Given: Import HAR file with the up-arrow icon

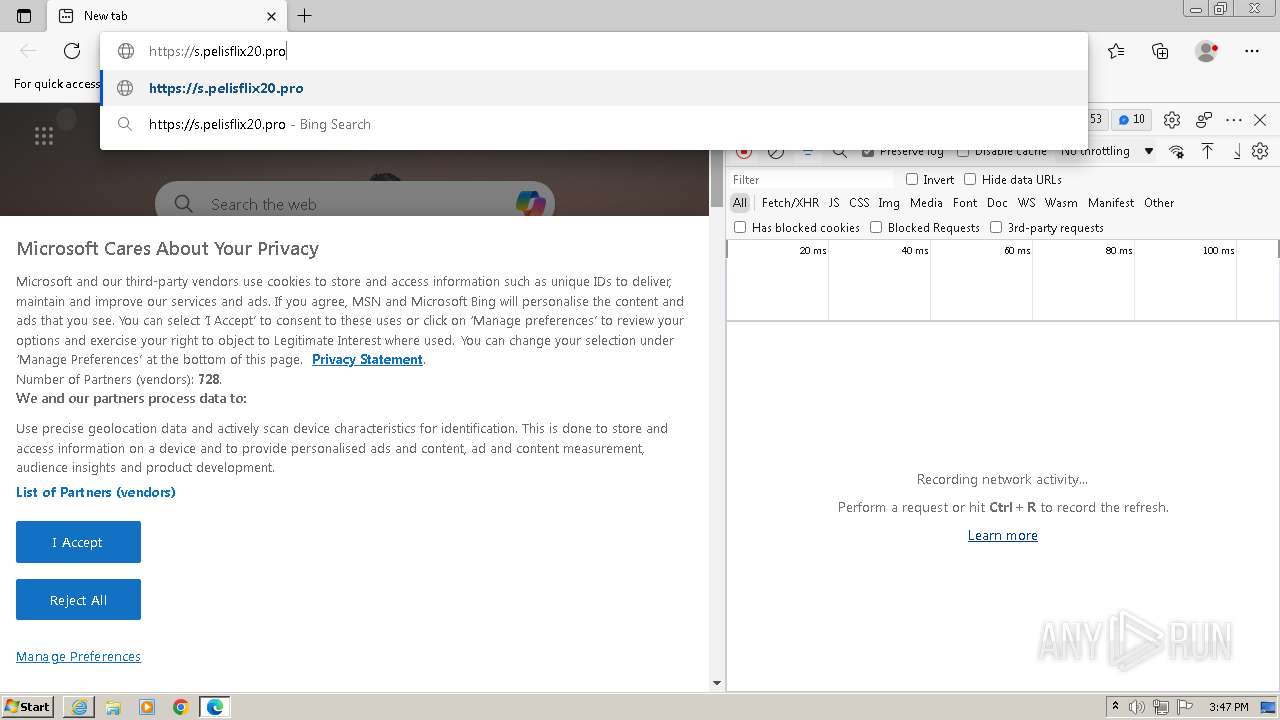Looking at the screenshot, I should tap(1207, 151).
